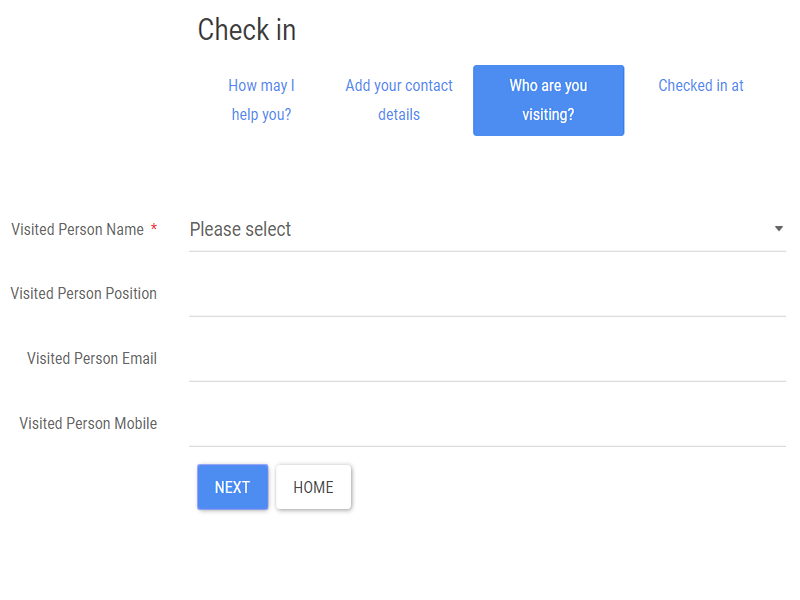Click the 'Please select' placeholder text
Screen dimensions: 800x600
tap(240, 229)
